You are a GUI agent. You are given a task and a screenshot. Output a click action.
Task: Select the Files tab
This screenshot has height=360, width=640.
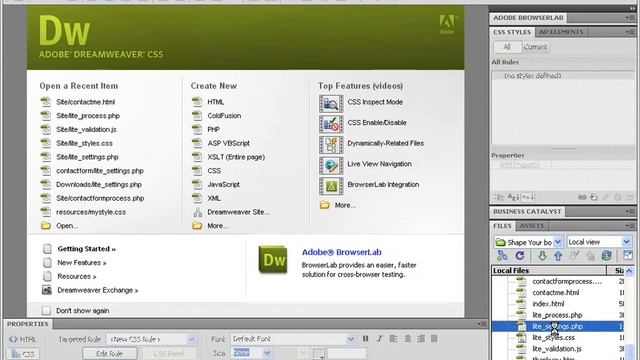(x=502, y=226)
